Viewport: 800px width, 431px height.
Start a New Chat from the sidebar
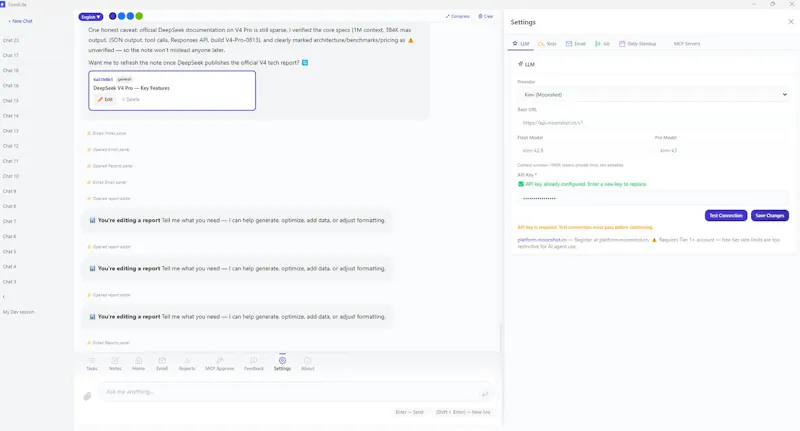[20, 21]
